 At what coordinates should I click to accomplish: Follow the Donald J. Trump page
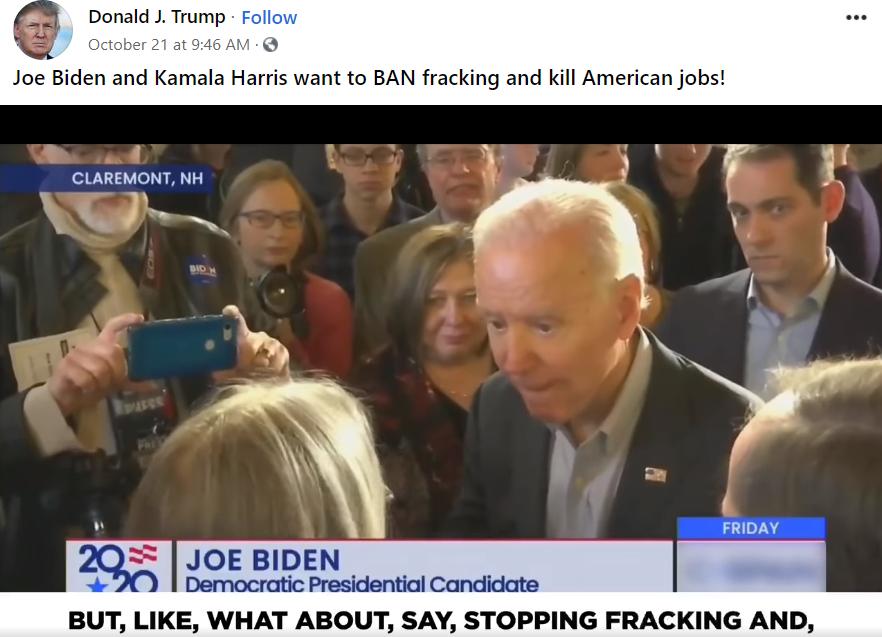[x=269, y=17]
